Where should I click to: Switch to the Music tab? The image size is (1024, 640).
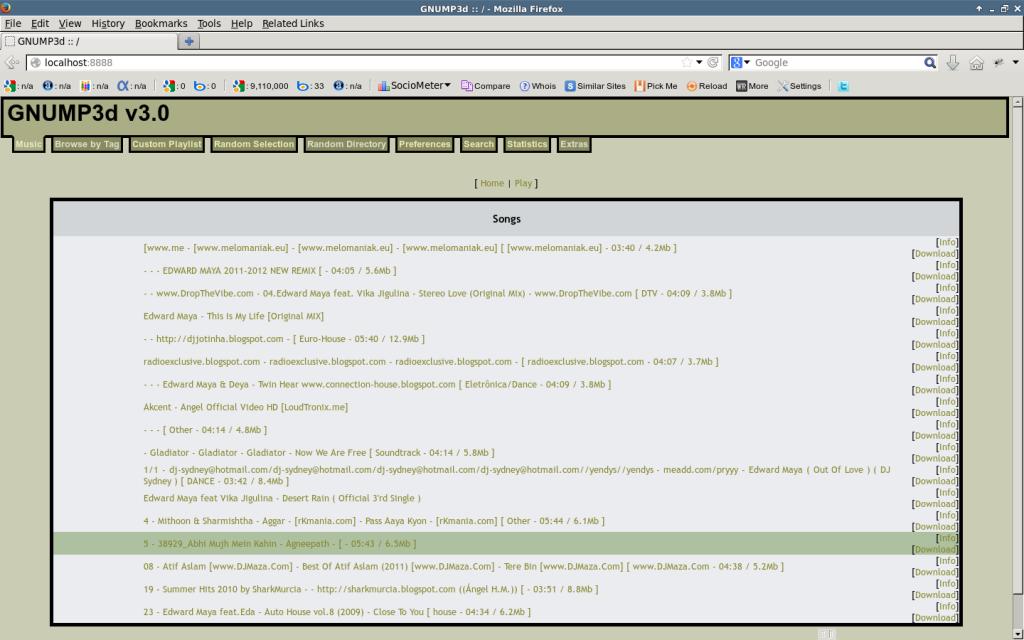29,144
